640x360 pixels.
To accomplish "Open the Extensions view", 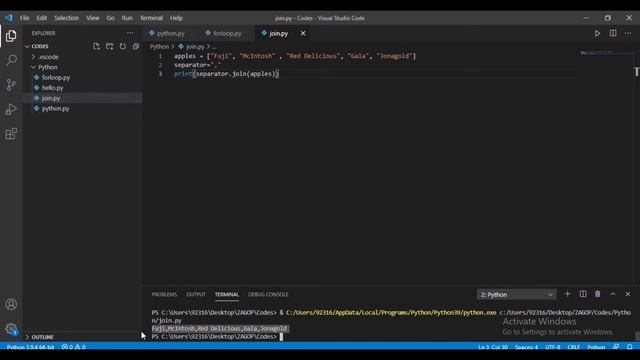I will pyautogui.click(x=11, y=134).
